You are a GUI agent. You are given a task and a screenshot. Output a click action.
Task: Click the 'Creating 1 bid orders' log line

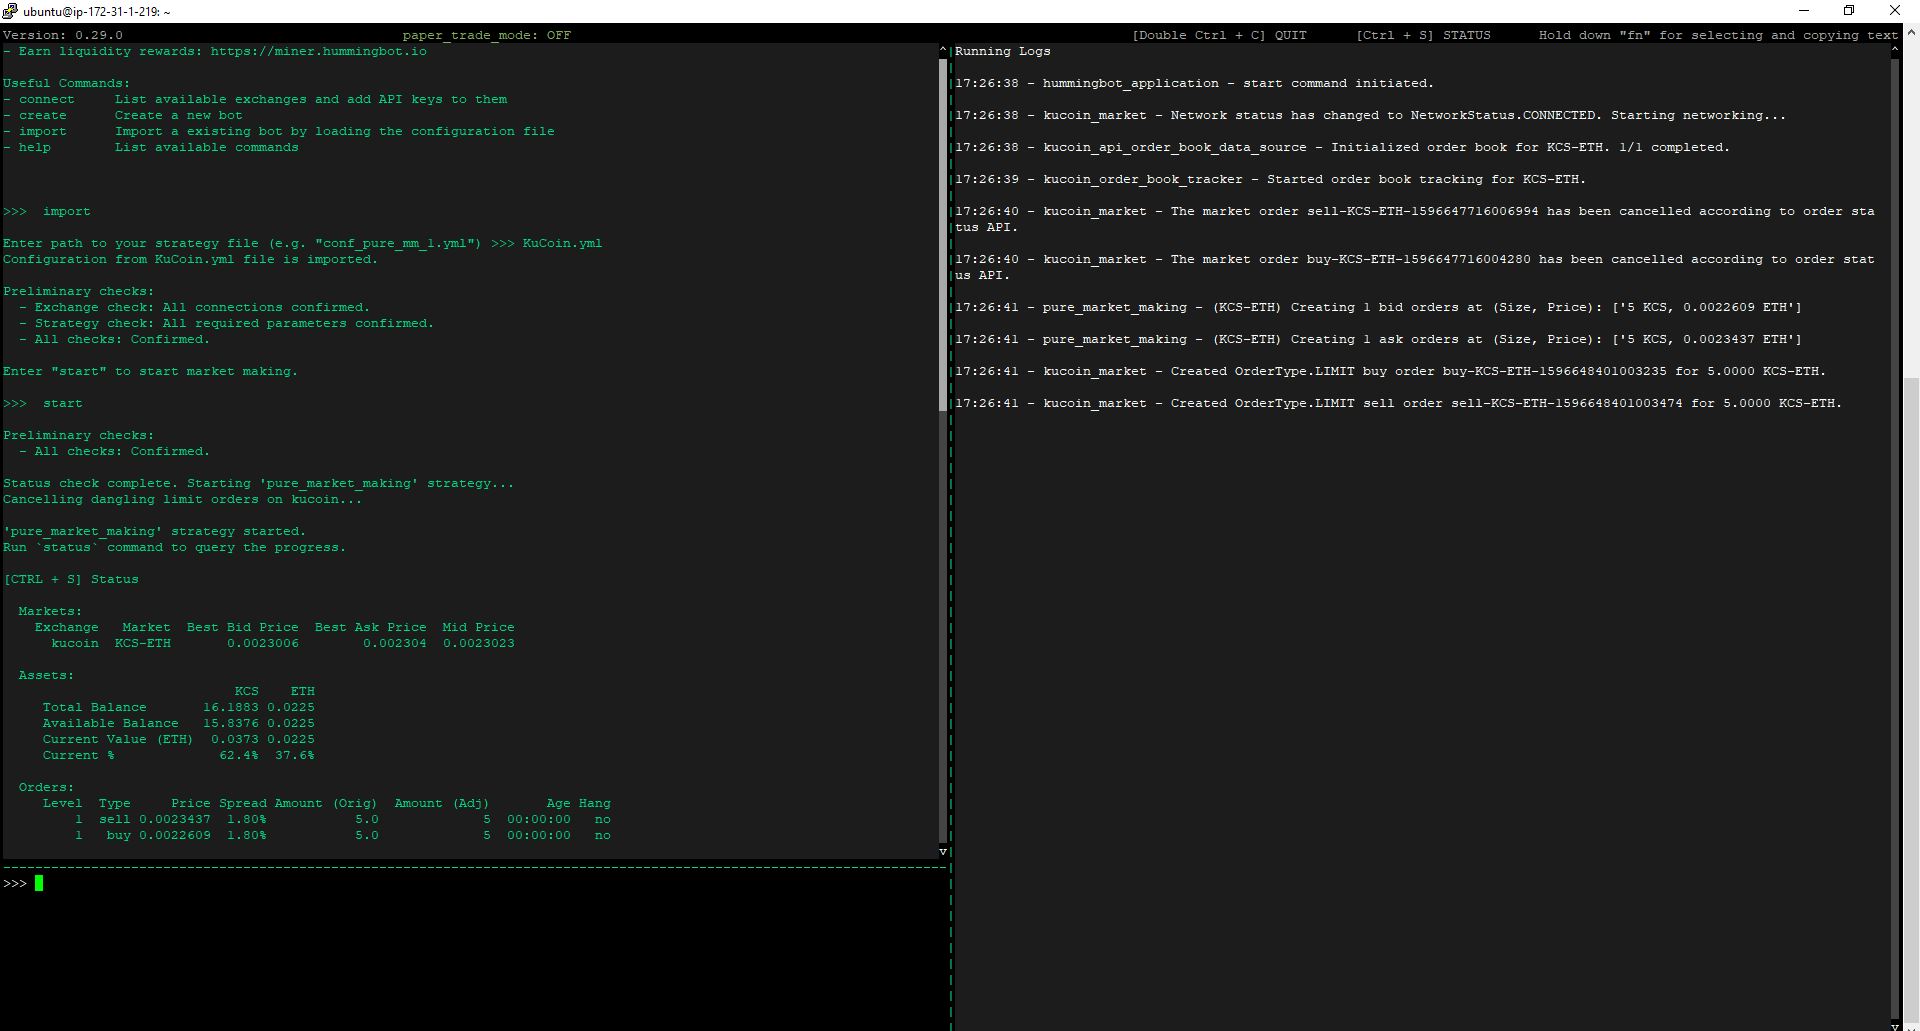[x=1378, y=307]
